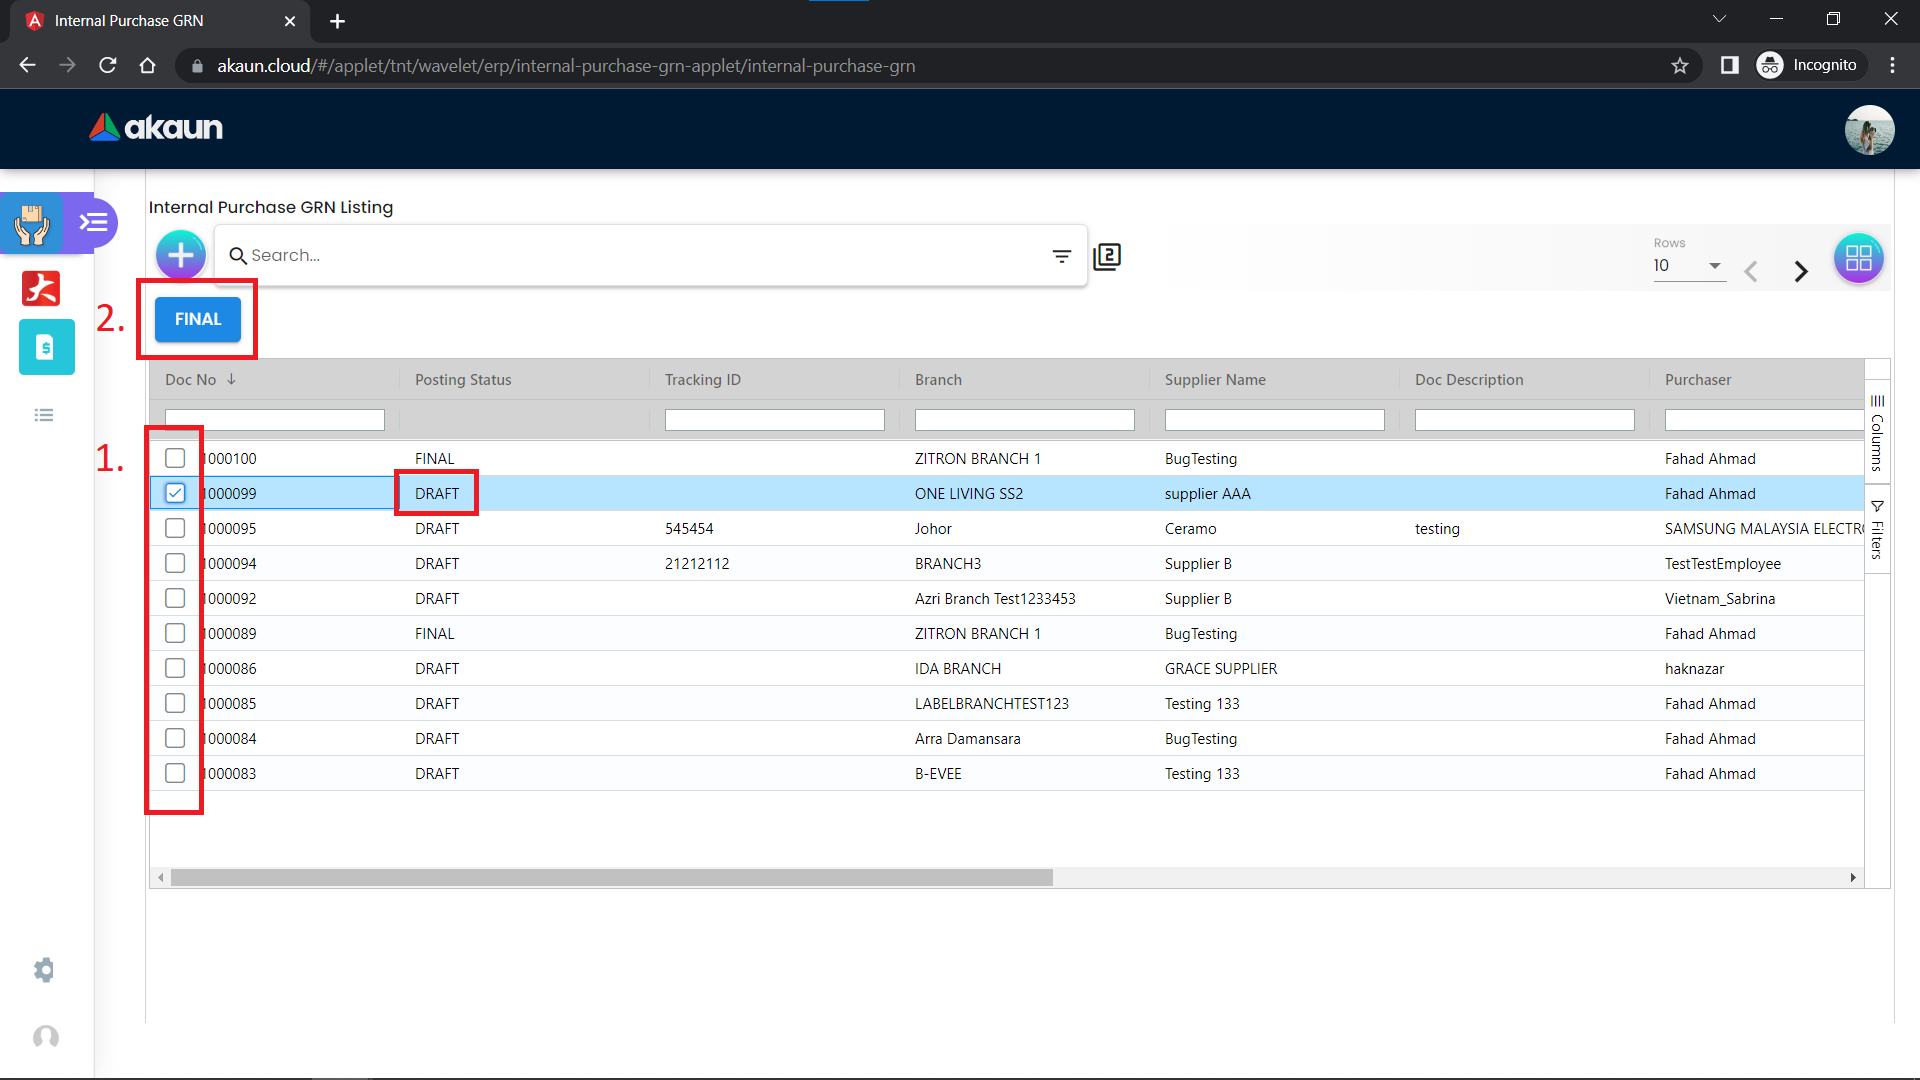Viewport: 1920px width, 1080px height.
Task: Sort by the Doc No column header
Action: tap(191, 380)
